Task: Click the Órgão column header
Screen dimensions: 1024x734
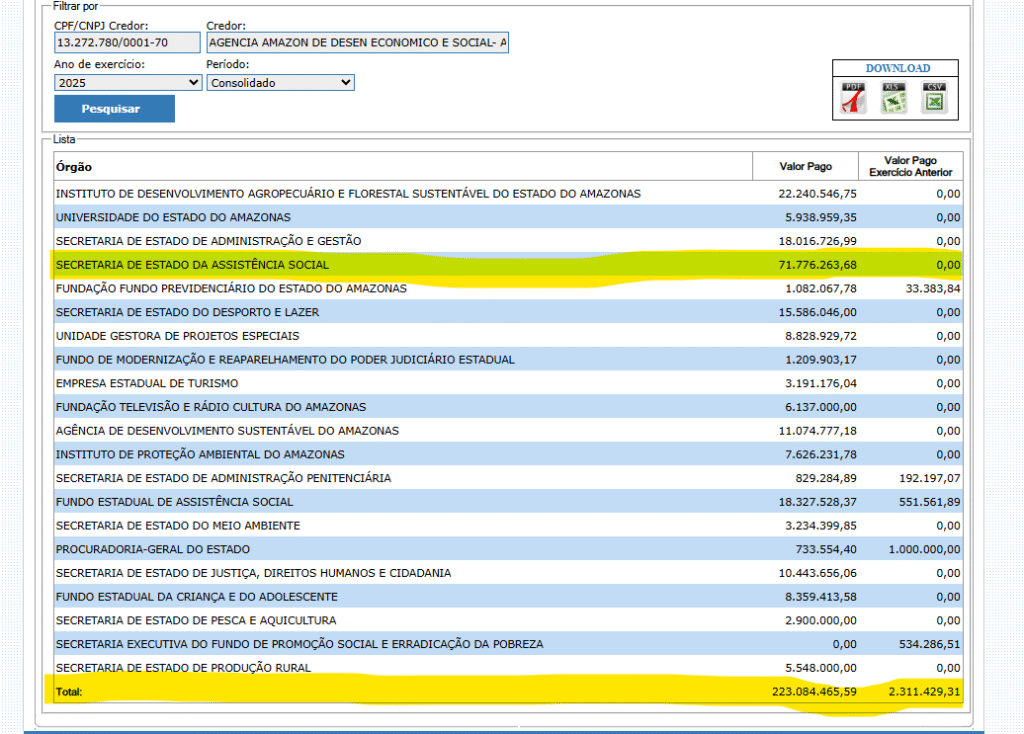Action: [x=403, y=167]
